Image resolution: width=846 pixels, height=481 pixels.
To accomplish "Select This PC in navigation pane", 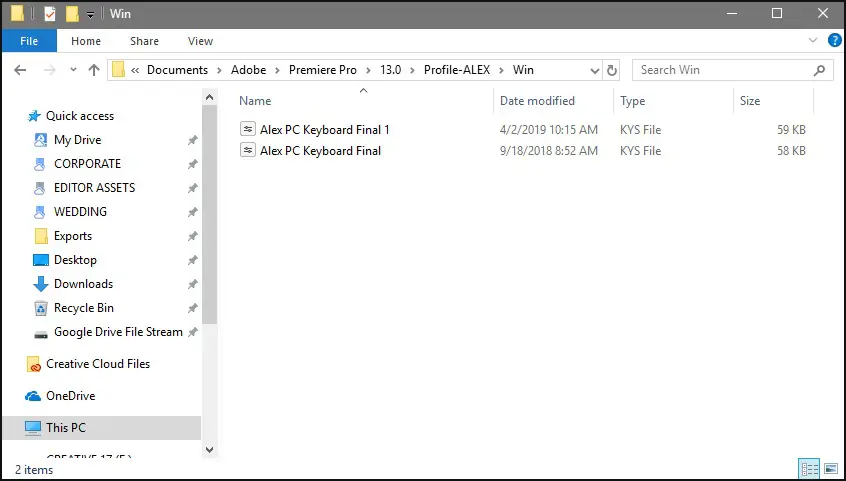I will coord(101,428).
